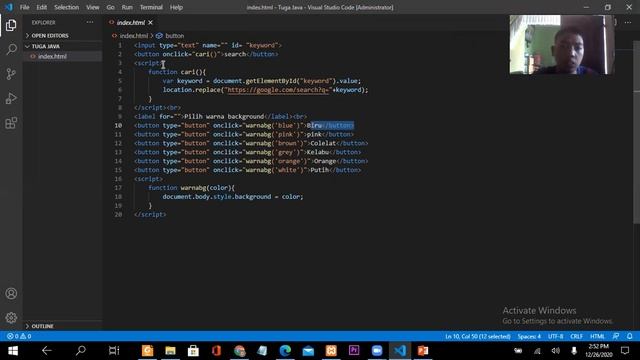The height and width of the screenshot is (360, 640).
Task: Click the word 'Putih' on line 15
Action: point(320,170)
